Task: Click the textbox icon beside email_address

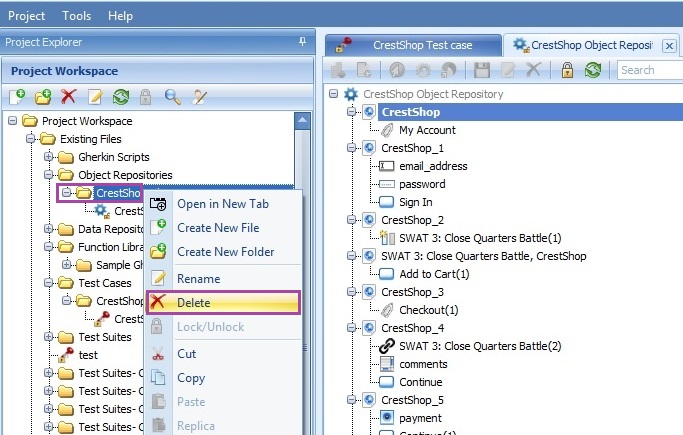Action: 386,166
